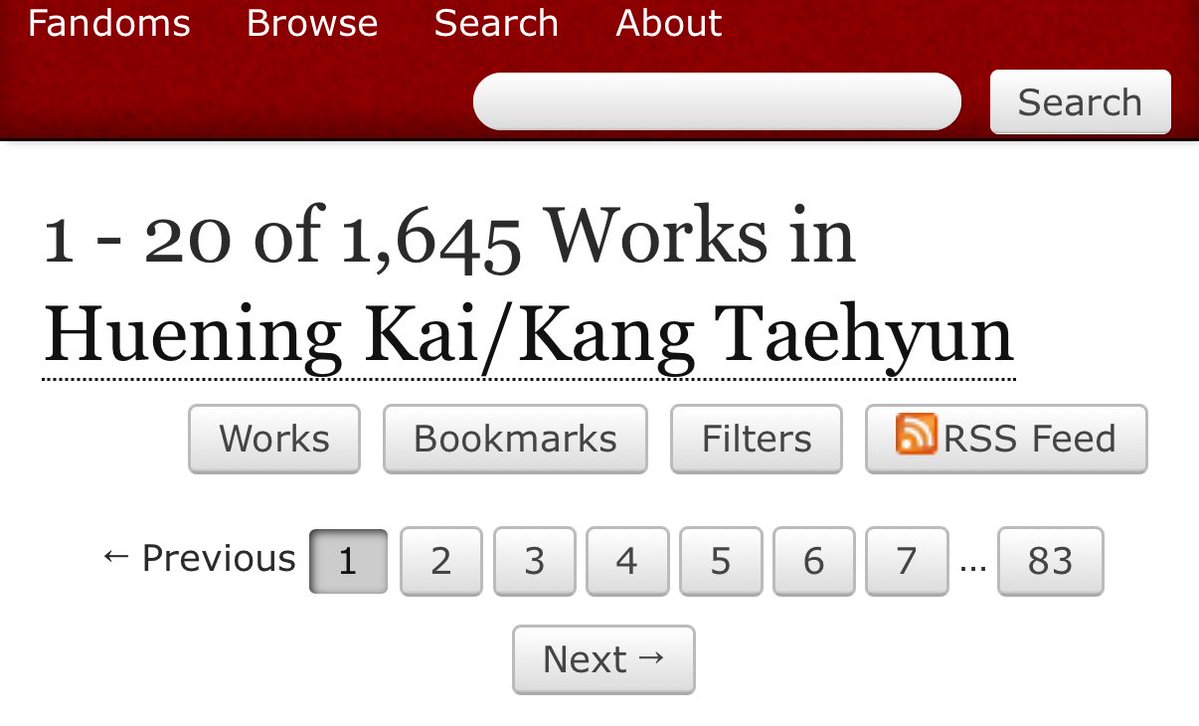Viewport: 1199px width, 726px height.
Task: Select the Bookmarks button
Action: (515, 439)
